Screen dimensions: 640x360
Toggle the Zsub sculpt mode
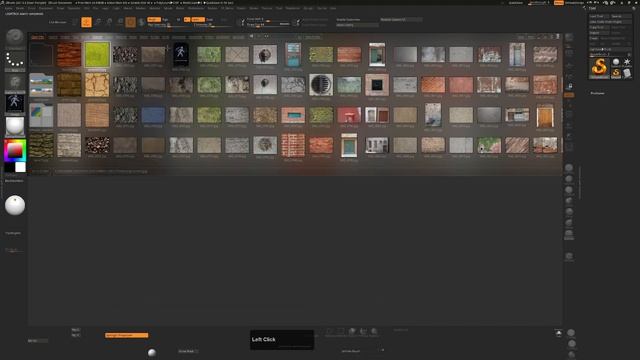click(209, 20)
